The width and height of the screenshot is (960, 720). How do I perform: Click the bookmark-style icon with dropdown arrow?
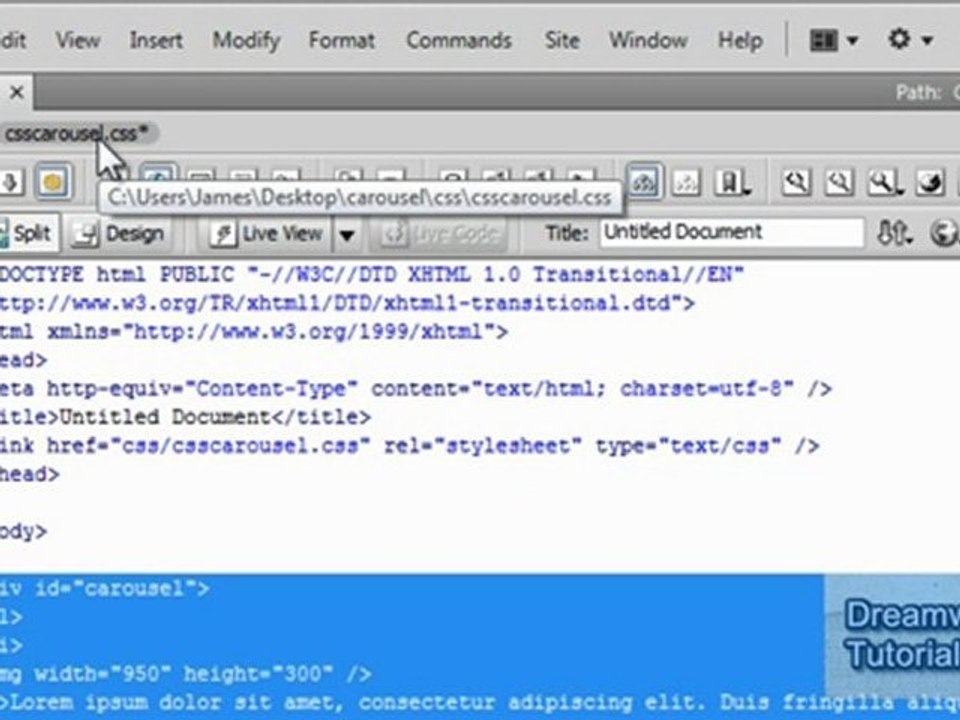(732, 182)
